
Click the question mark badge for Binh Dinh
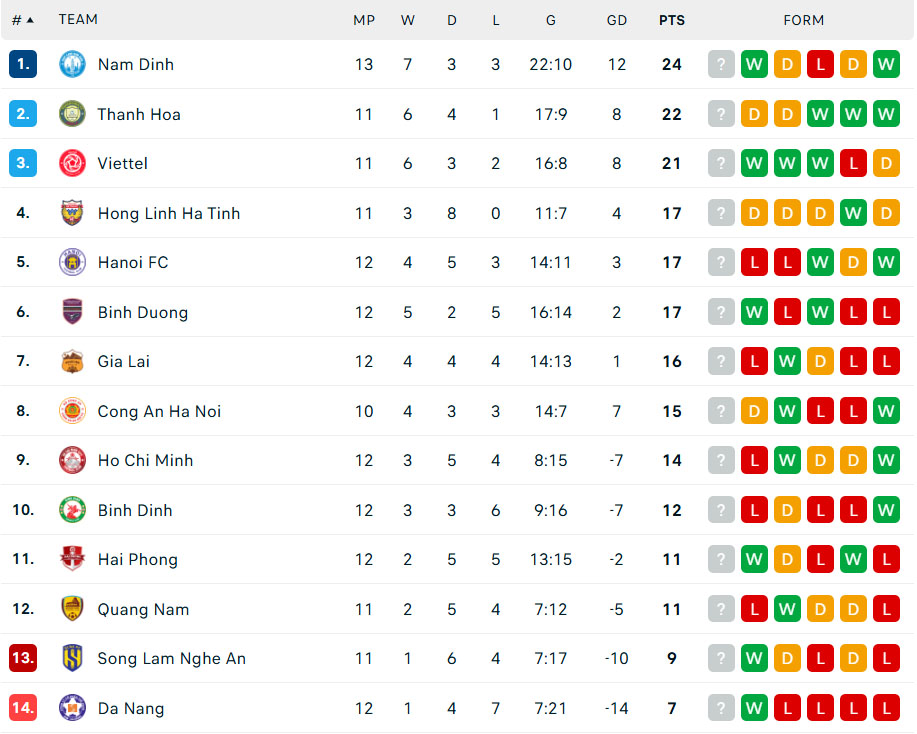pos(721,510)
